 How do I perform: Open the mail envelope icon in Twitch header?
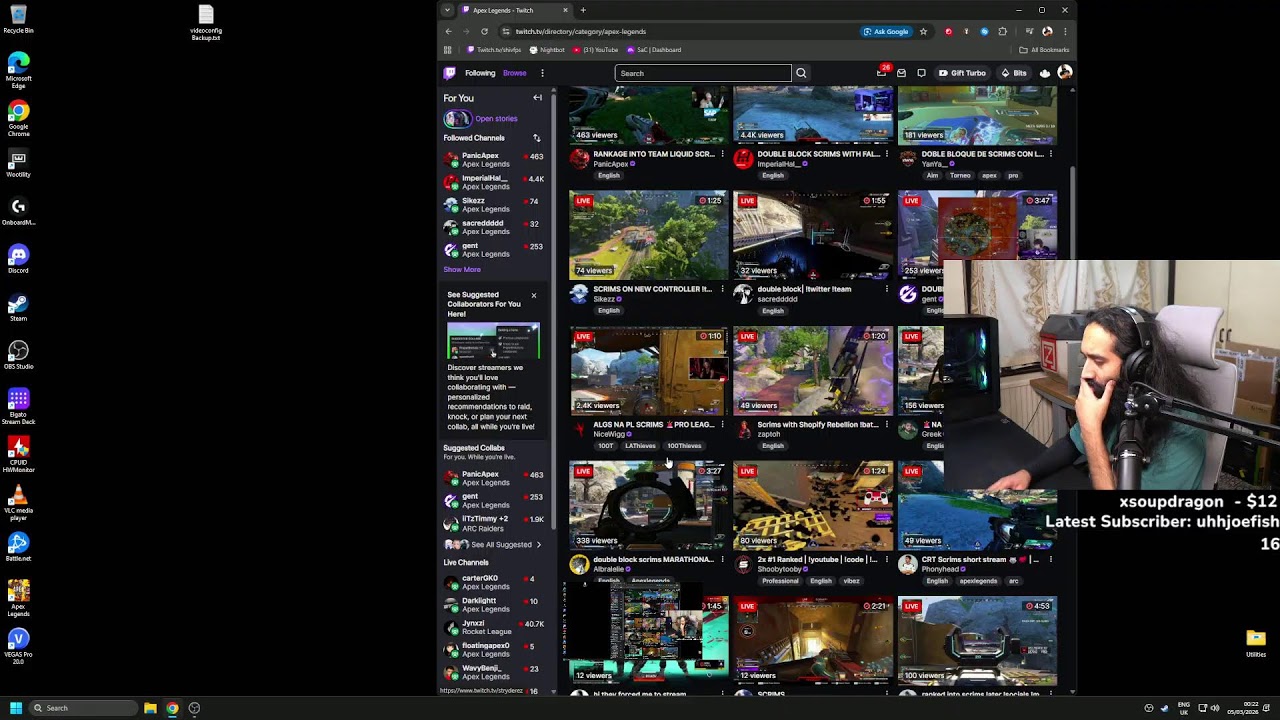901,73
